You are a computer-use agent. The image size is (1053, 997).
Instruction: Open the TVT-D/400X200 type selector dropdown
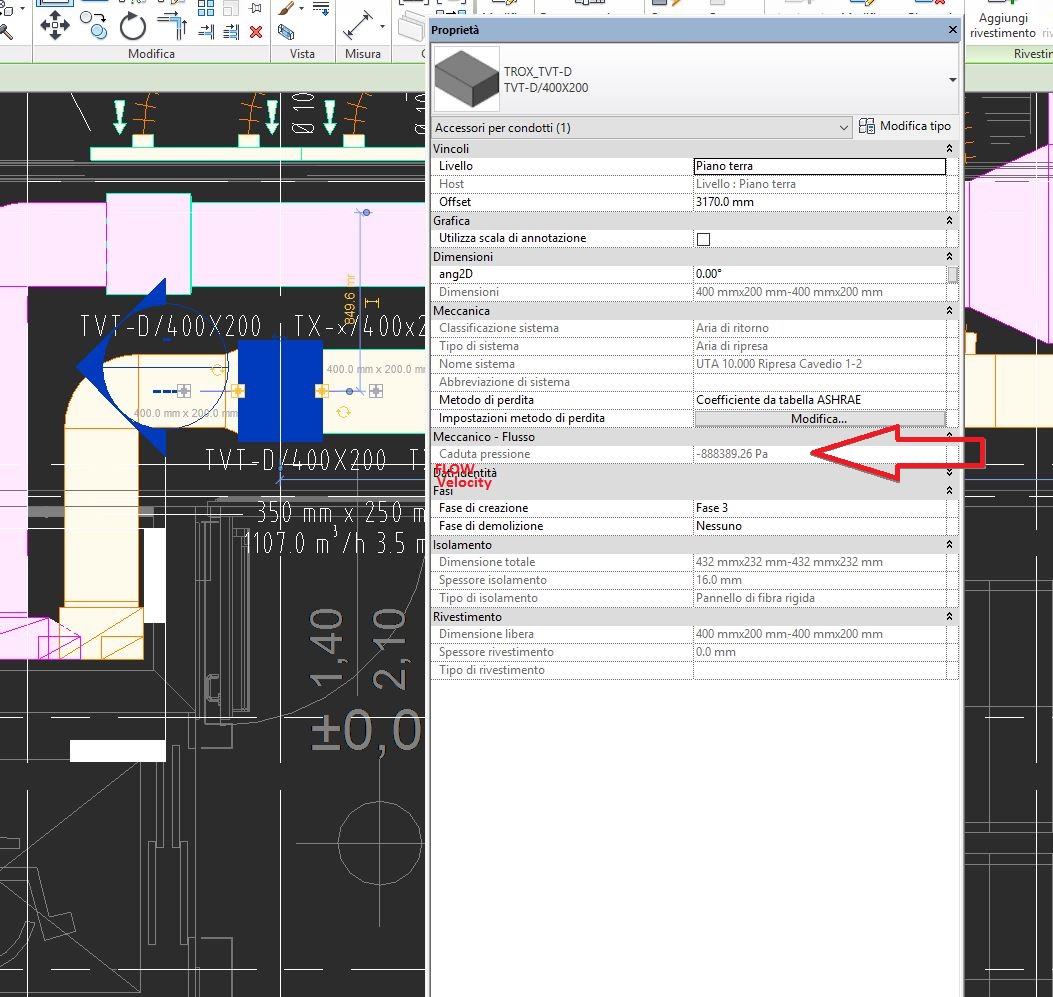click(x=951, y=80)
